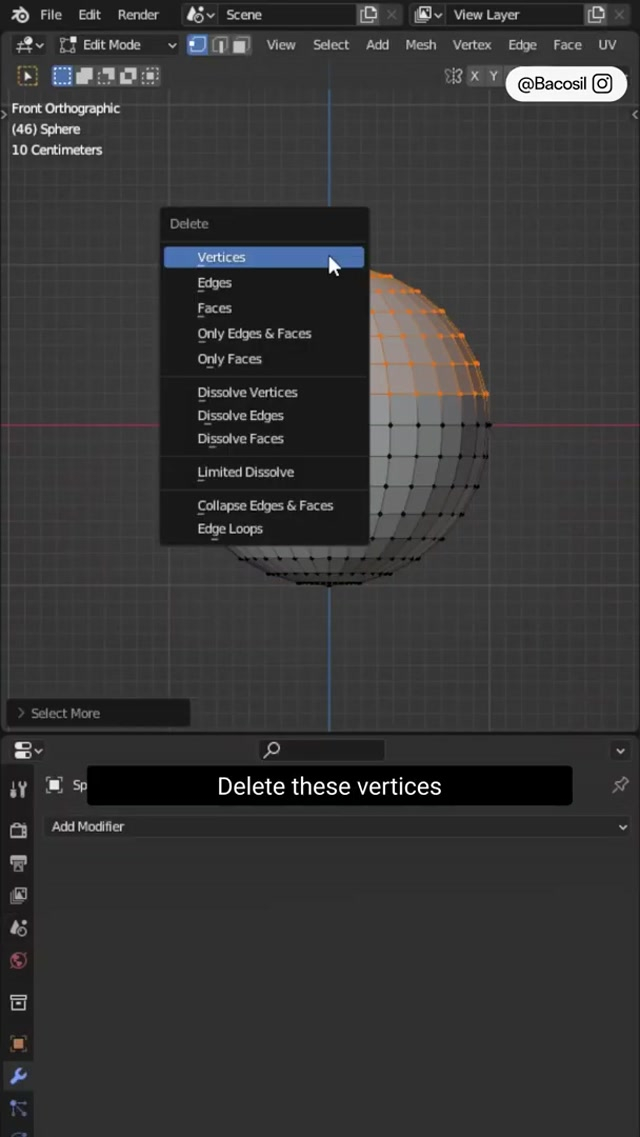The height and width of the screenshot is (1137, 640).
Task: Open the Mesh menu in header
Action: pos(420,45)
